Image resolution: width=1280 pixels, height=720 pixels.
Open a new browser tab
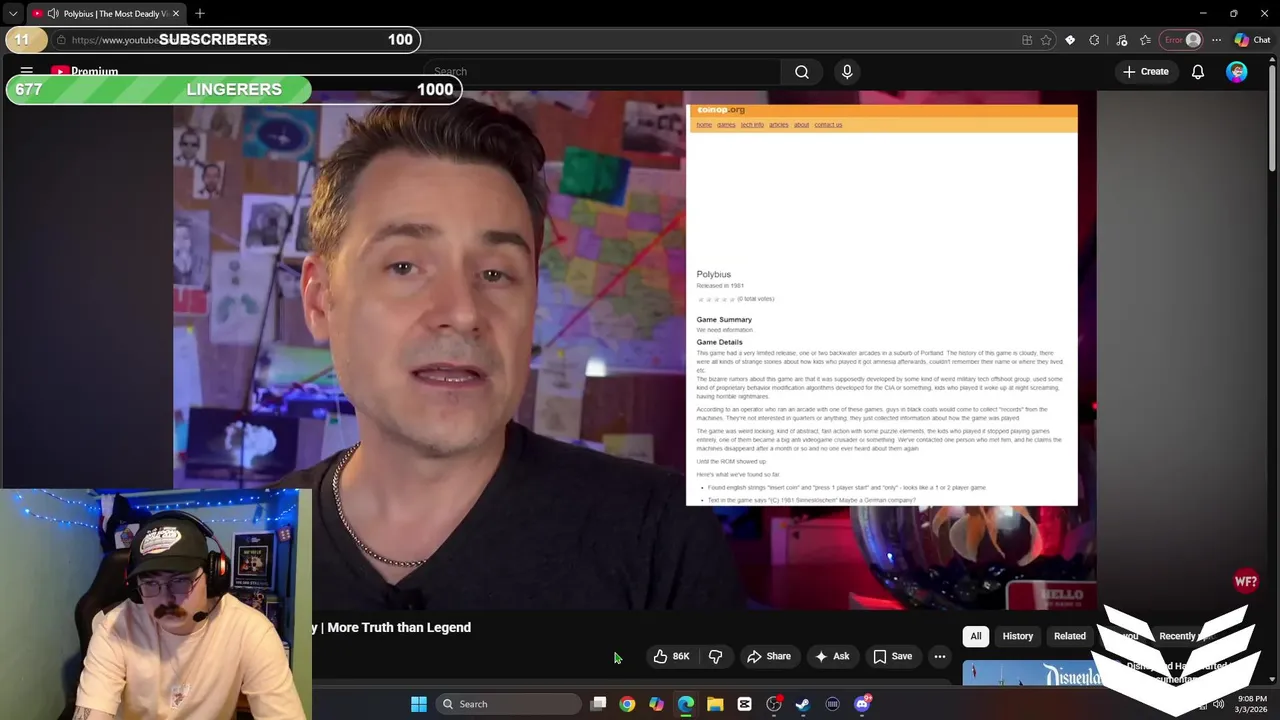pyautogui.click(x=200, y=14)
